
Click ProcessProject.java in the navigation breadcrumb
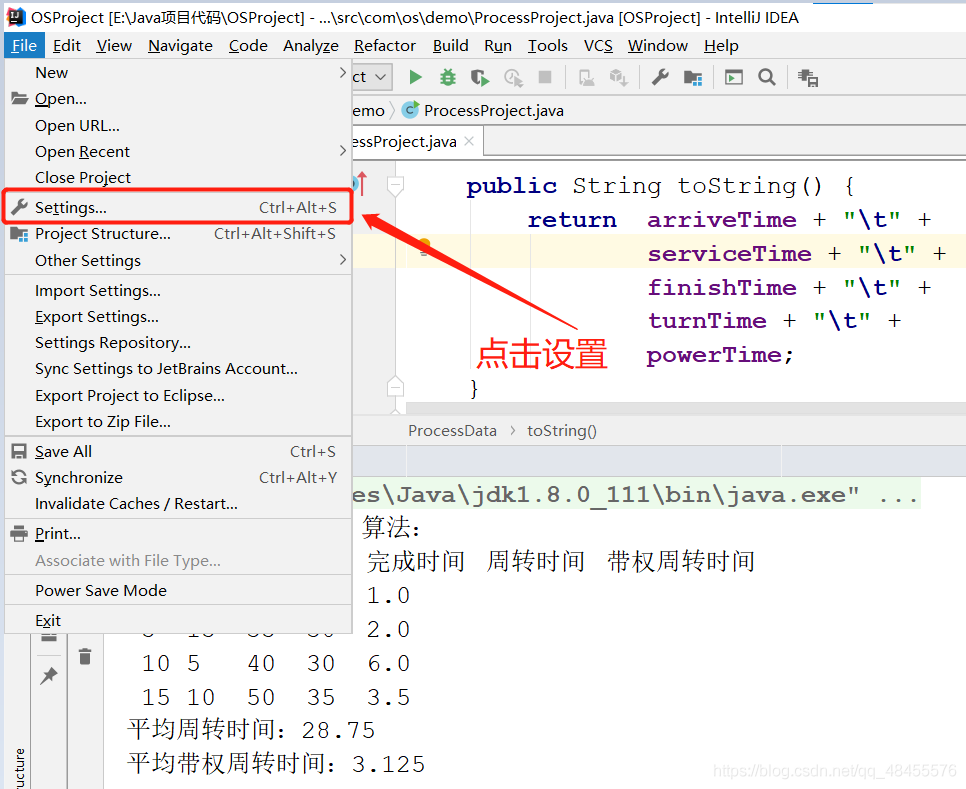(x=493, y=110)
